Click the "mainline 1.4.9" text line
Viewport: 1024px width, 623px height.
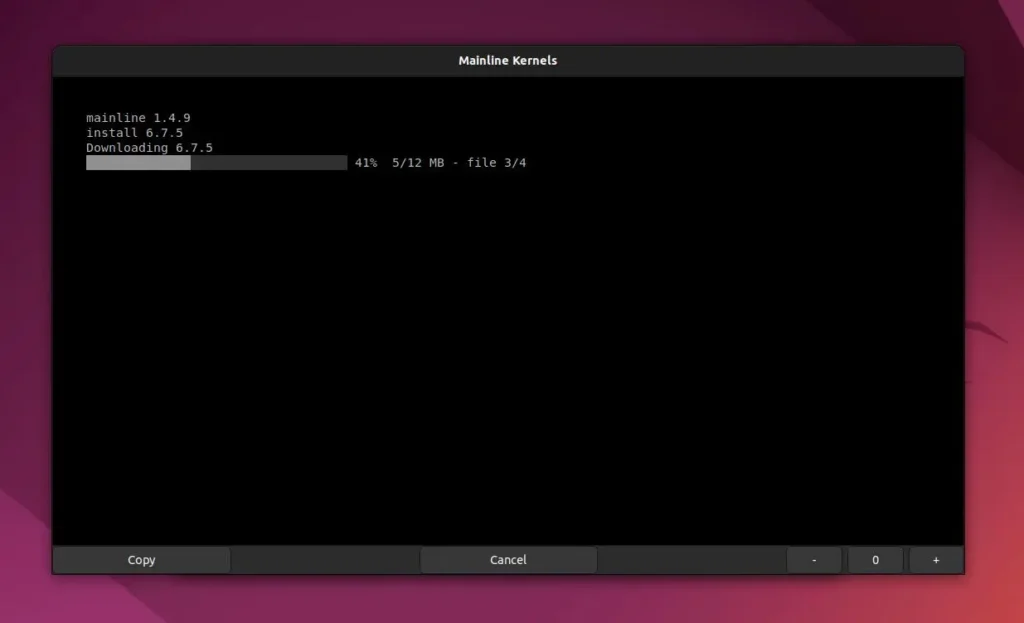tap(138, 118)
